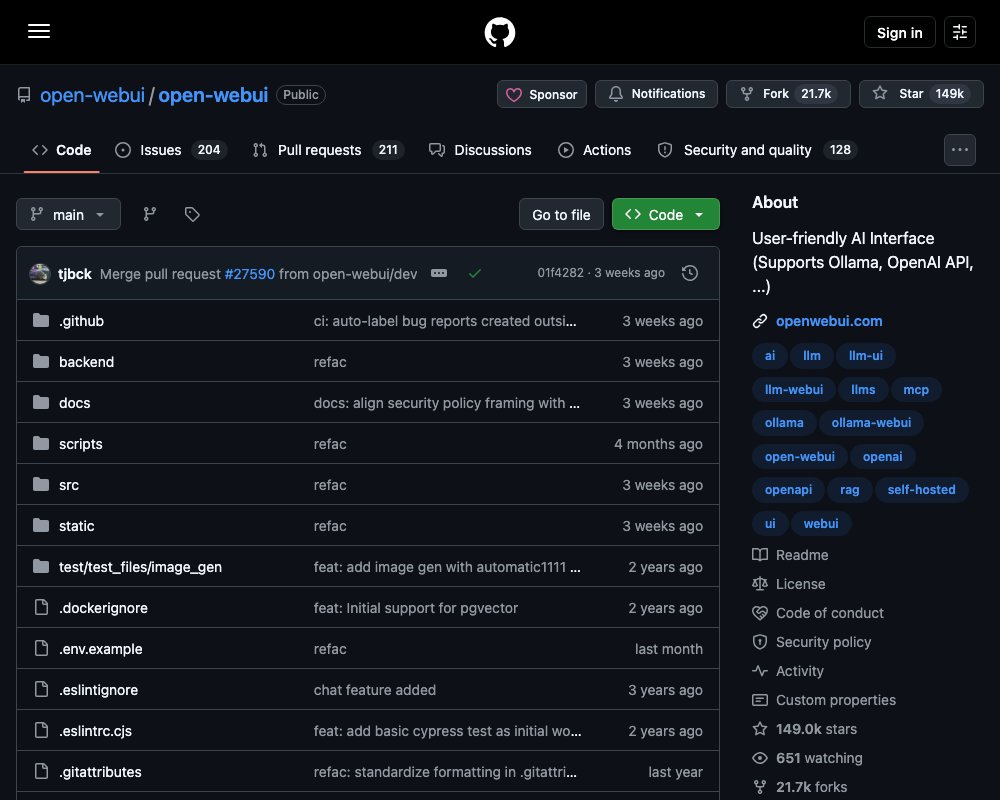This screenshot has height=800, width=1000.
Task: Open the open-webui organization link
Action: 92,95
